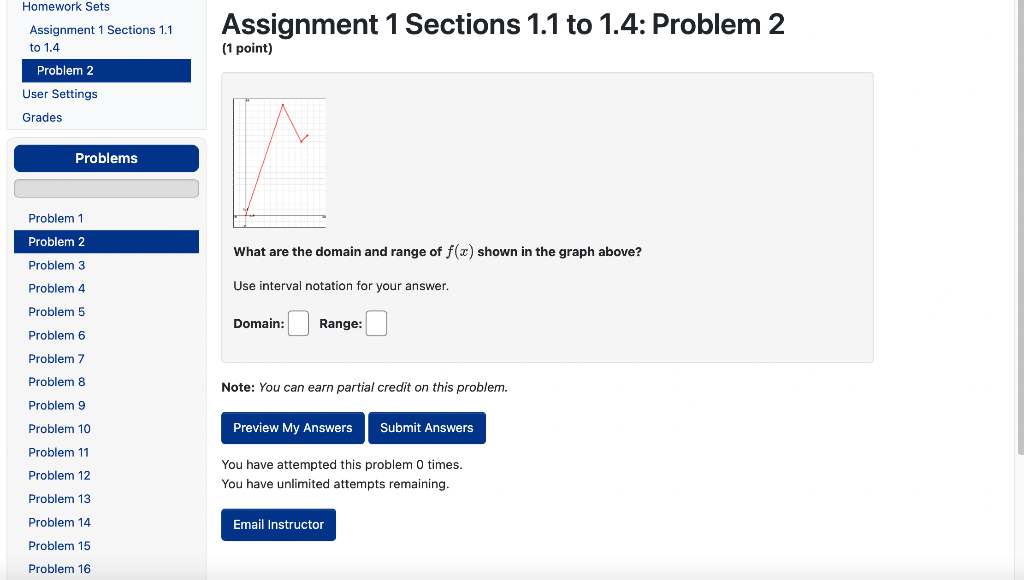Open Problem 5
1024x580 pixels.
tap(56, 311)
